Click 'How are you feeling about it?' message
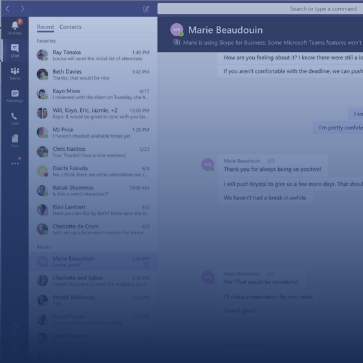This screenshot has width=363, height=363. [290, 58]
